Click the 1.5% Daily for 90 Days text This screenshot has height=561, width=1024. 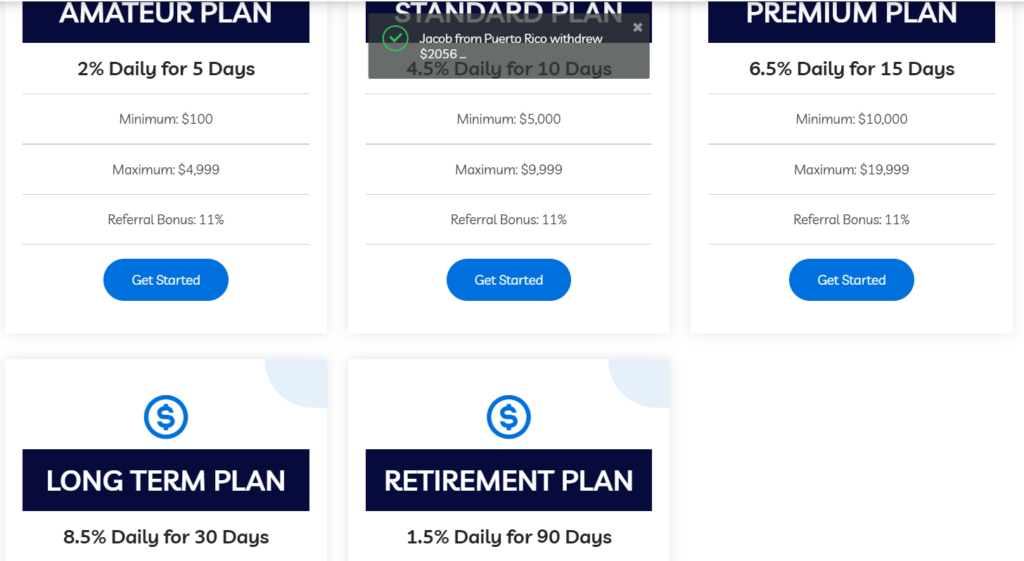pyautogui.click(x=508, y=537)
